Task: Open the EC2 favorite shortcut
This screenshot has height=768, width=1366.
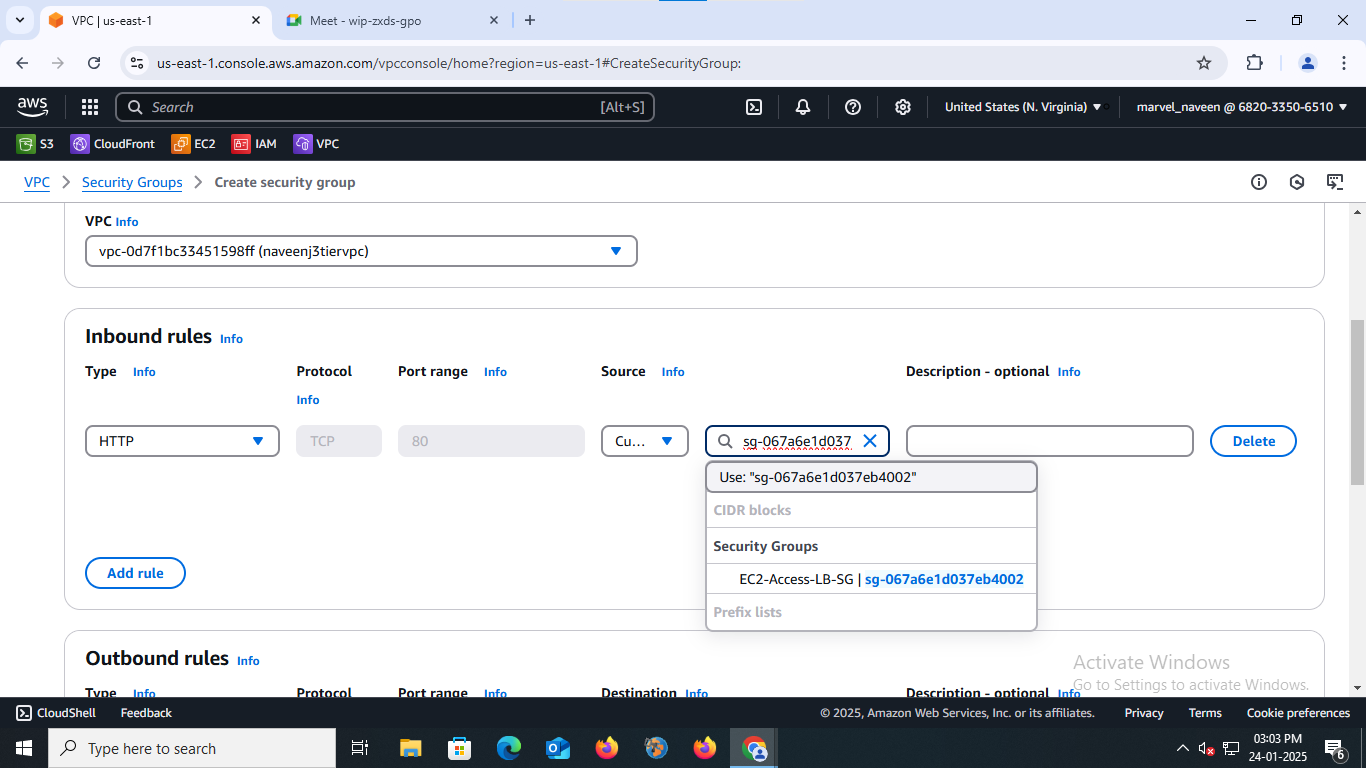Action: click(193, 144)
